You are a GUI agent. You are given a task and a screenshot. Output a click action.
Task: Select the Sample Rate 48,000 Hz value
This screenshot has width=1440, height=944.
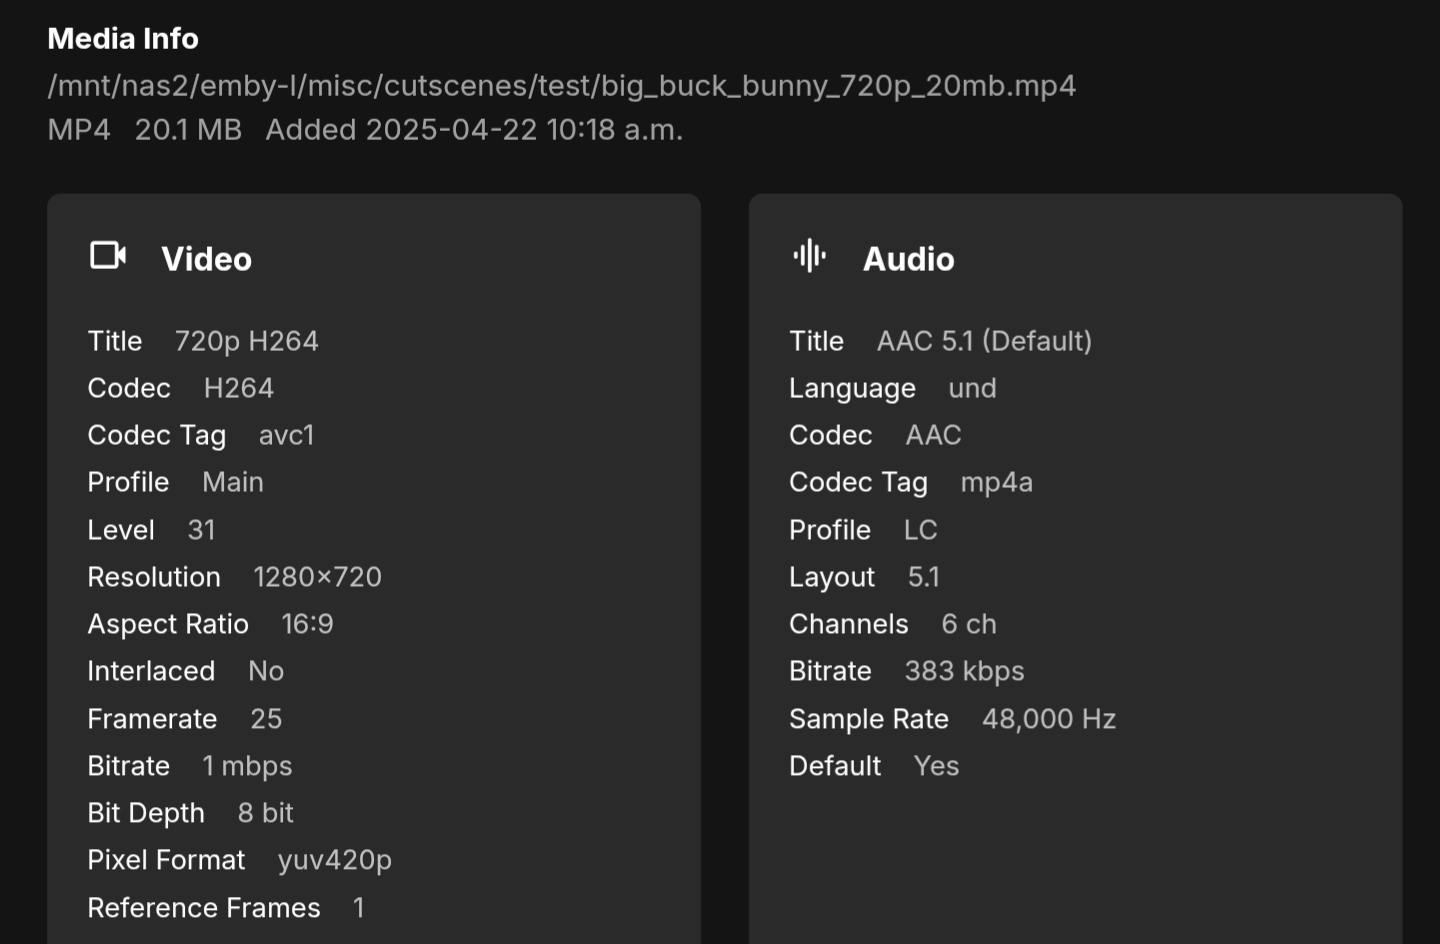1049,719
